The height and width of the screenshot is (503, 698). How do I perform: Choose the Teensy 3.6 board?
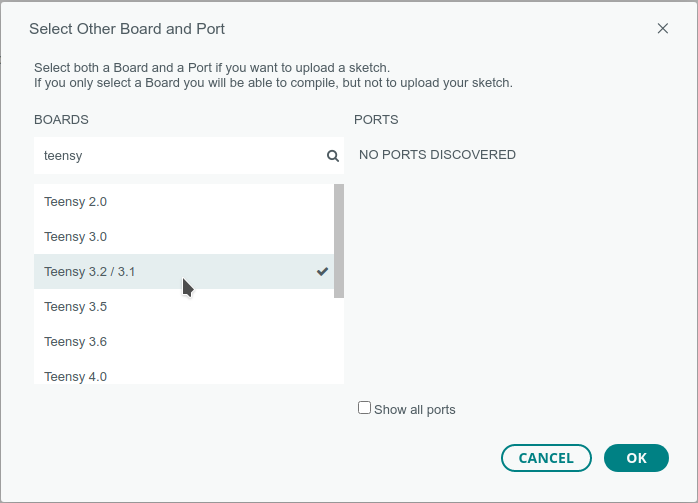tap(76, 342)
